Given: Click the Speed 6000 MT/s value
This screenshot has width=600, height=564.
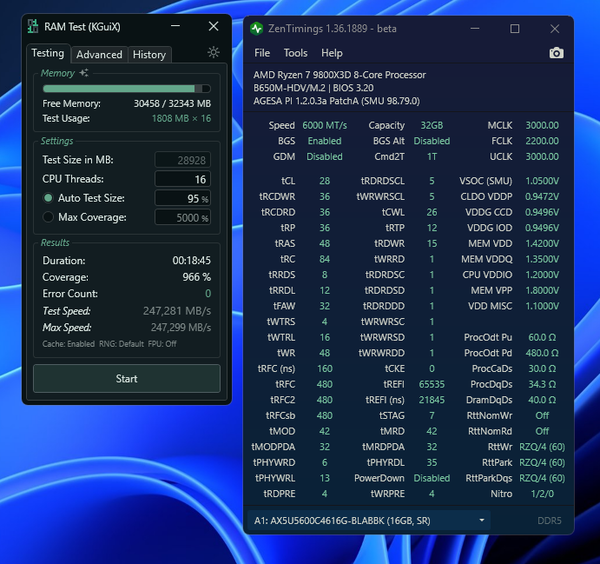Looking at the screenshot, I should tap(324, 126).
